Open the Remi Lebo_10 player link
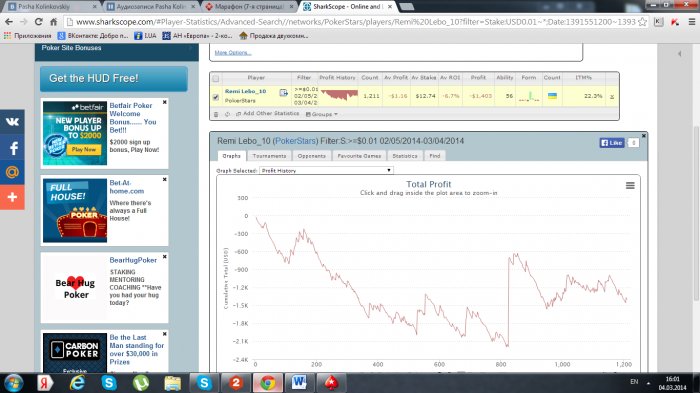 [x=245, y=91]
